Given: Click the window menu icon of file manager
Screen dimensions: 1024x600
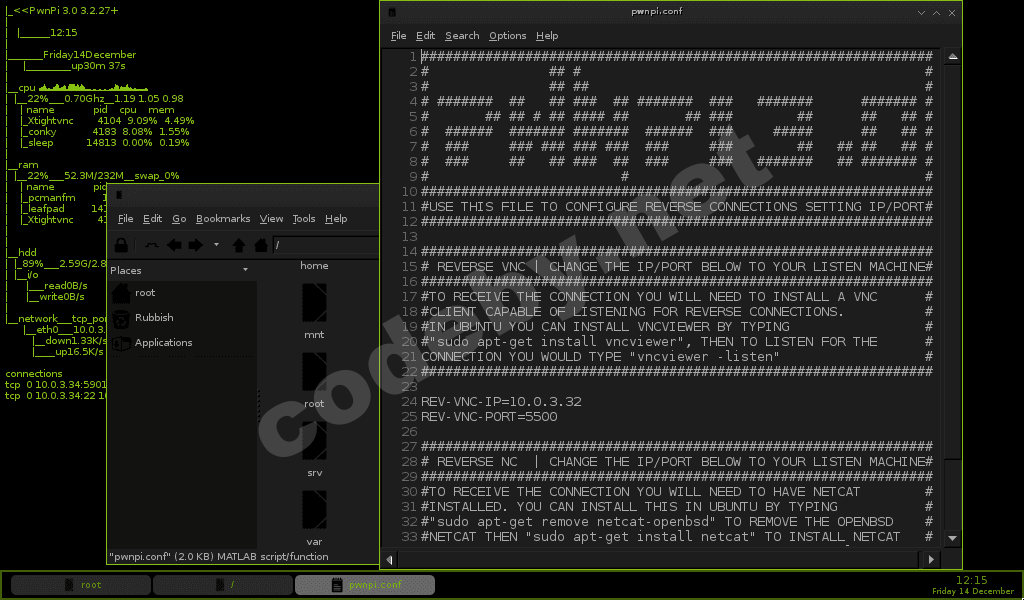Looking at the screenshot, I should (x=119, y=195).
